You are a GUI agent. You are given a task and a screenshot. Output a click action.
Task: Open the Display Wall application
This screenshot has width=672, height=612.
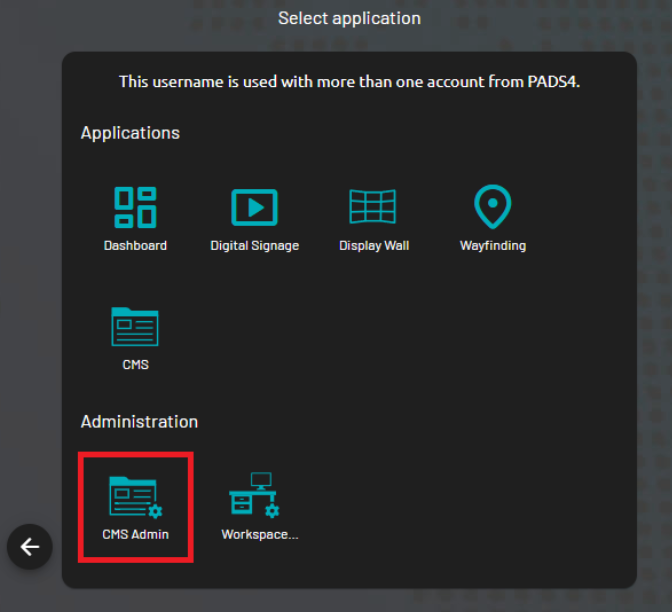pyautogui.click(x=372, y=207)
